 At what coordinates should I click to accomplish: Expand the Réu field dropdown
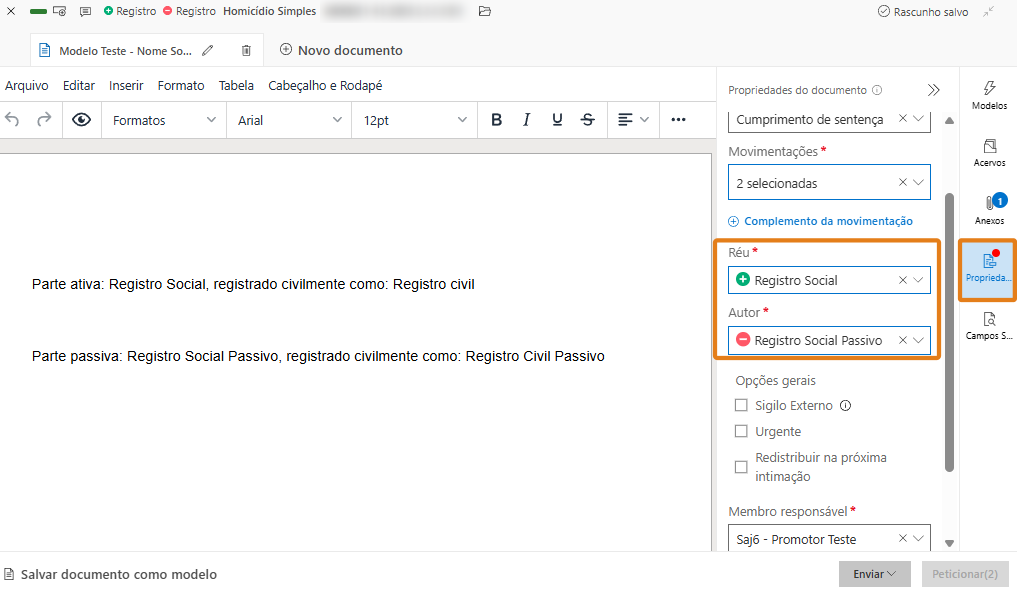coord(918,280)
